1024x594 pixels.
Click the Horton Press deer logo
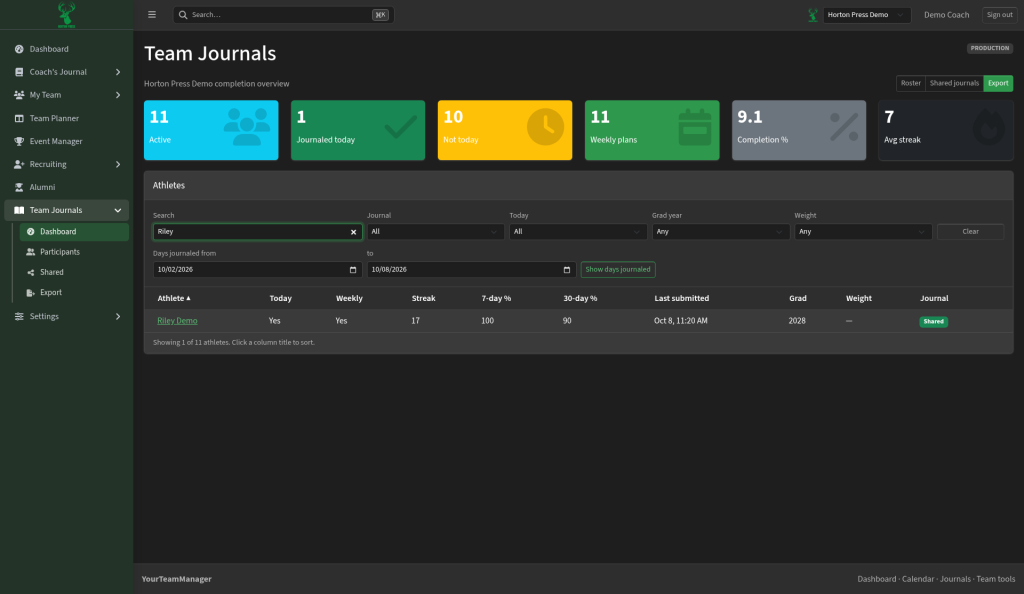[x=67, y=14]
